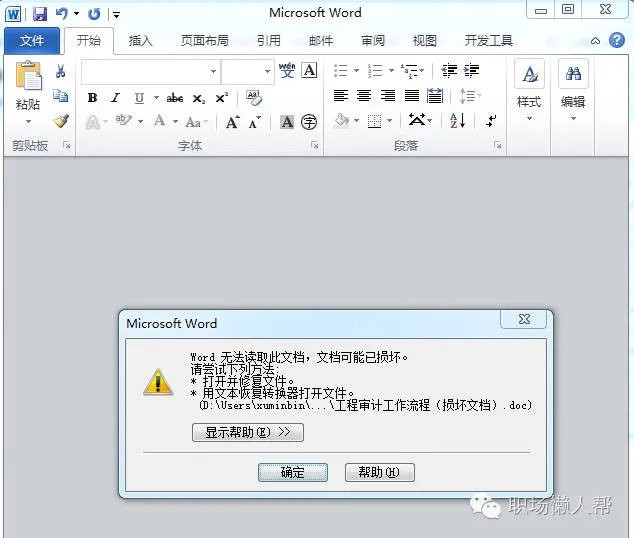Click the Redo icon in title bar

[94, 14]
